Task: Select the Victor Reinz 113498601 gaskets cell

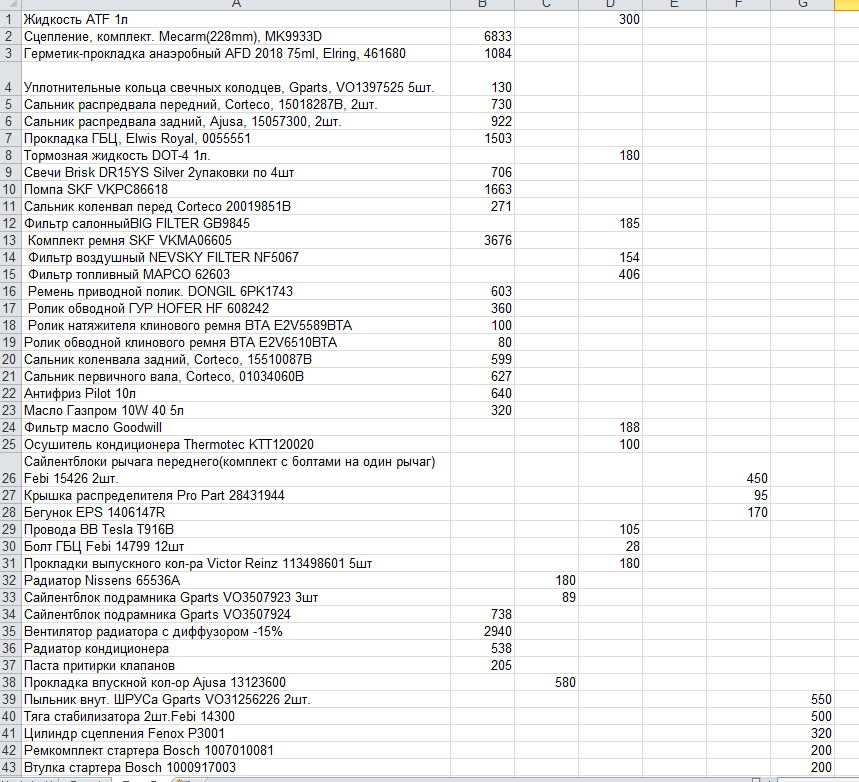Action: (236, 563)
